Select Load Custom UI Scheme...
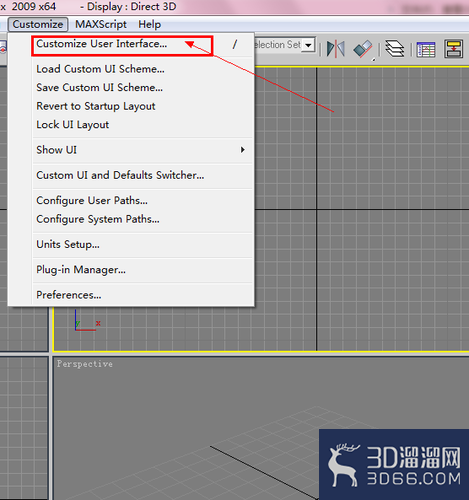 143,69
